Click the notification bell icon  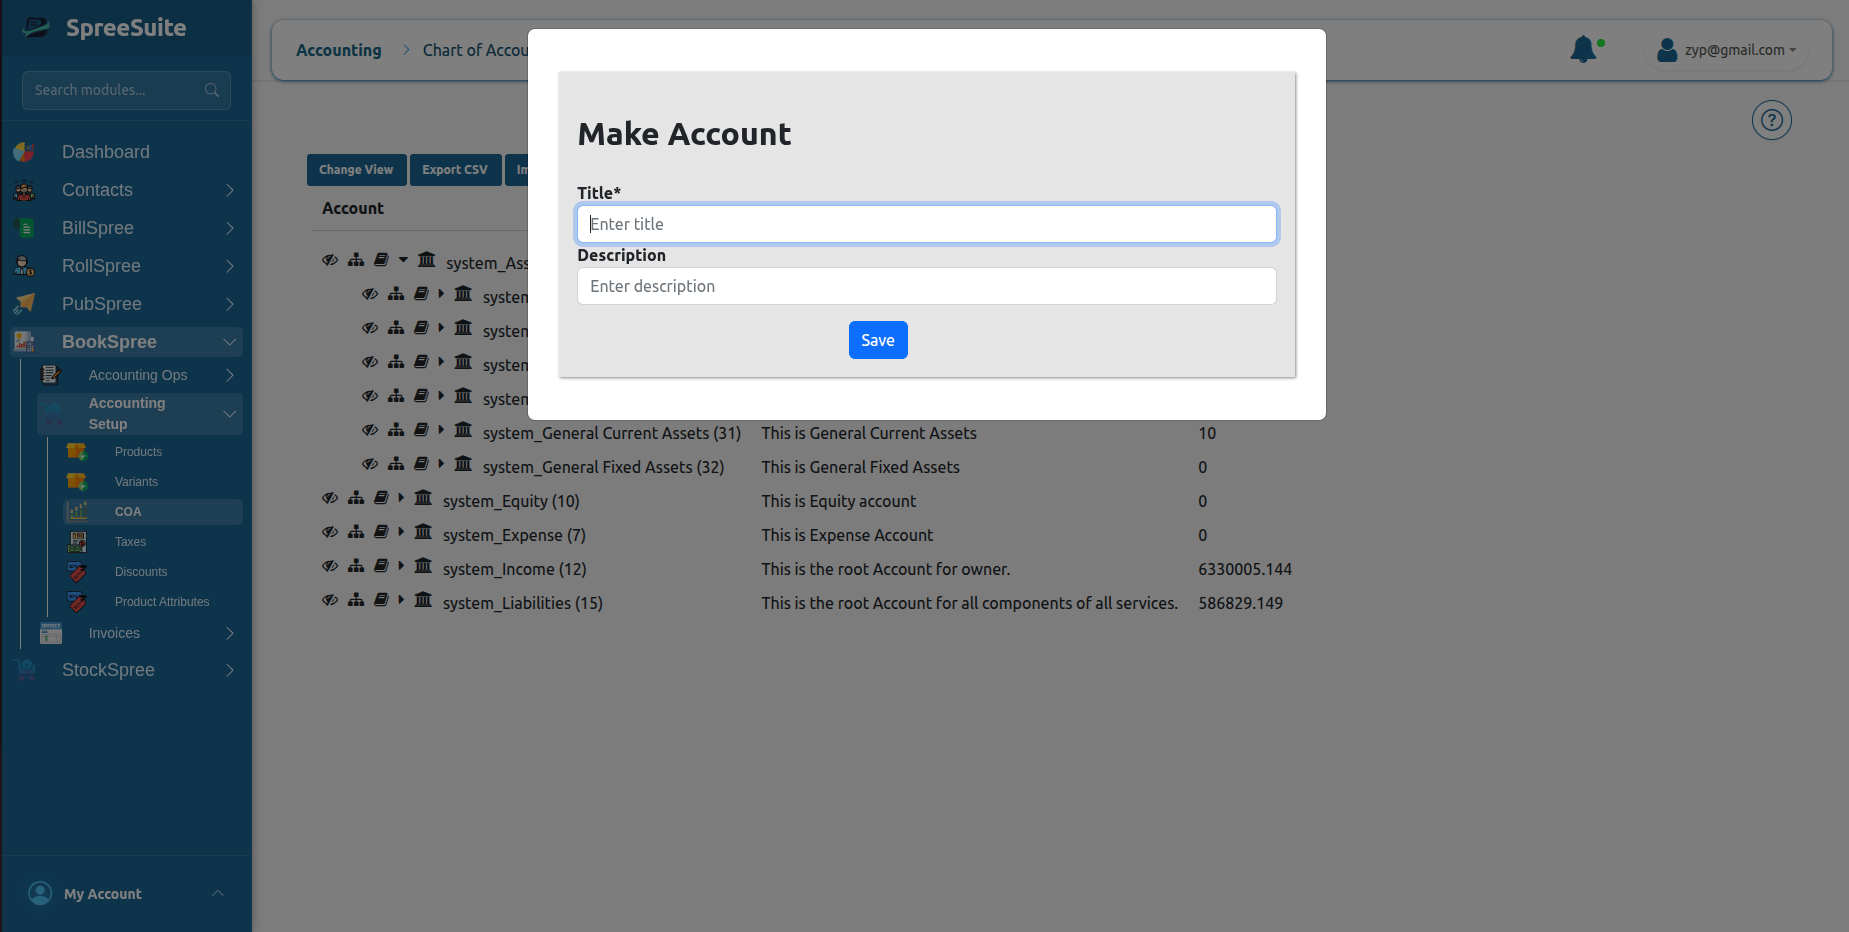[1583, 49]
